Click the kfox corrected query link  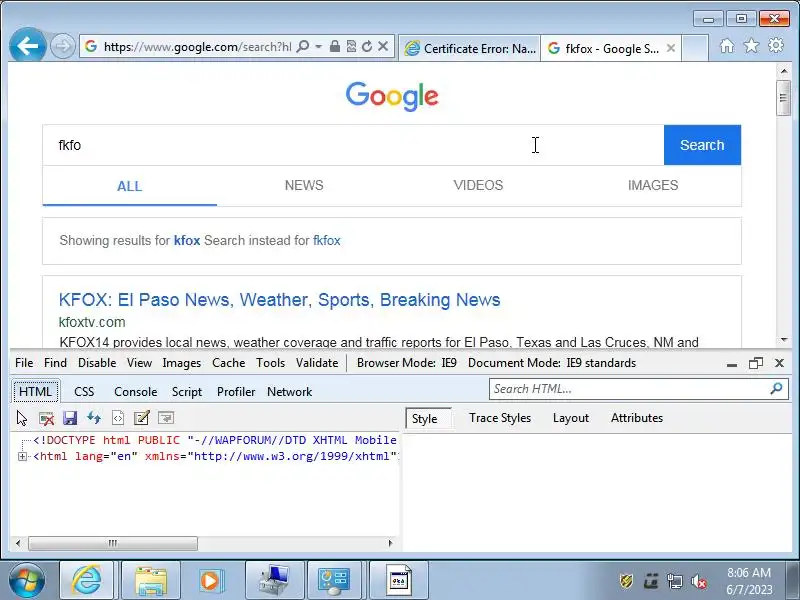187,240
